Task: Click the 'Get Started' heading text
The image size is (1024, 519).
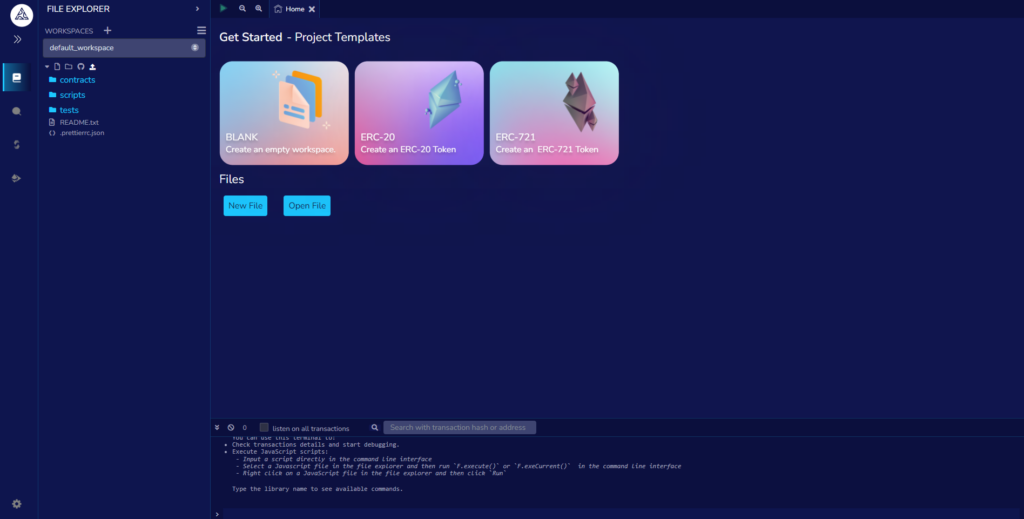Action: click(251, 37)
